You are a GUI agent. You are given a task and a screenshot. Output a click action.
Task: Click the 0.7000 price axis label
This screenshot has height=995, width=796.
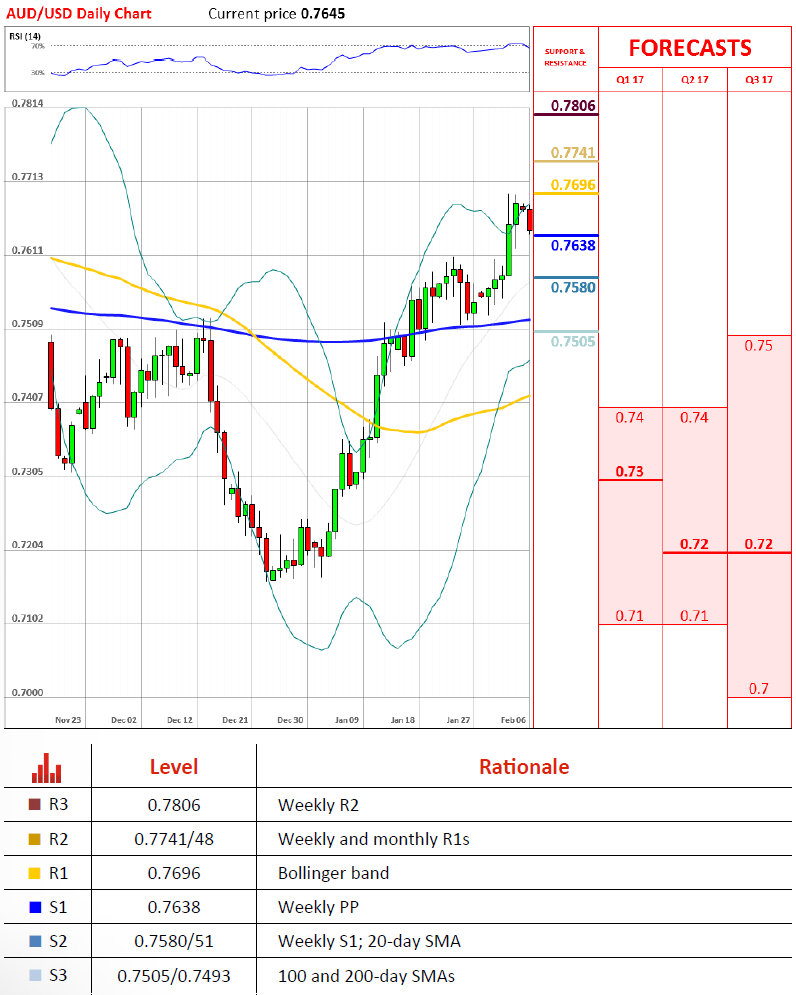[27, 692]
